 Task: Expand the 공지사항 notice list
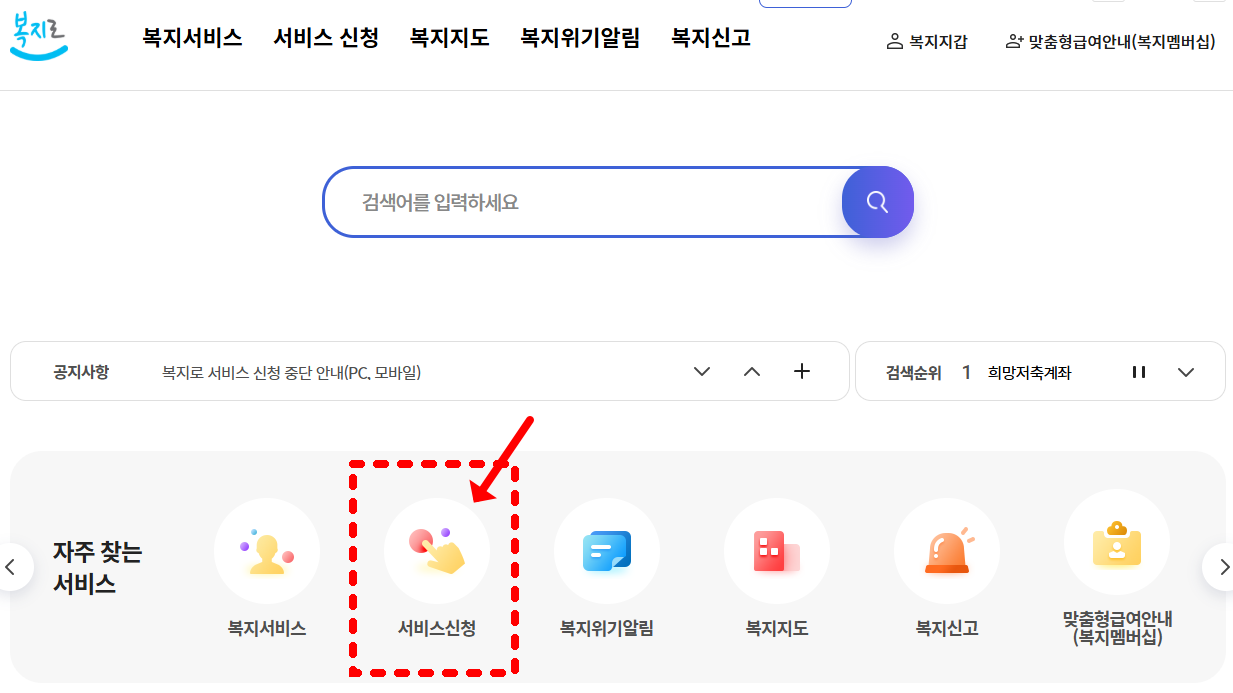701,371
